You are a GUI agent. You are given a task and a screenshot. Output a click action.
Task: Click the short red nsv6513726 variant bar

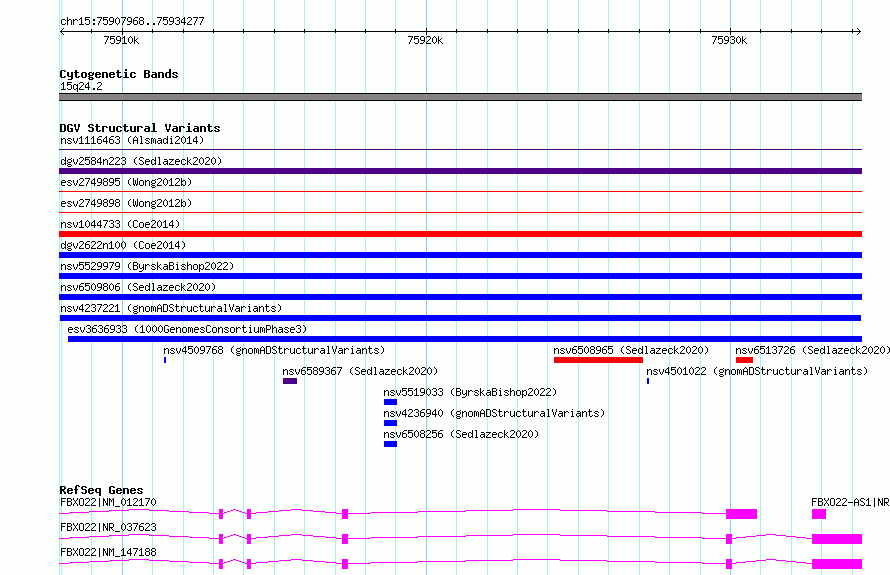point(744,360)
